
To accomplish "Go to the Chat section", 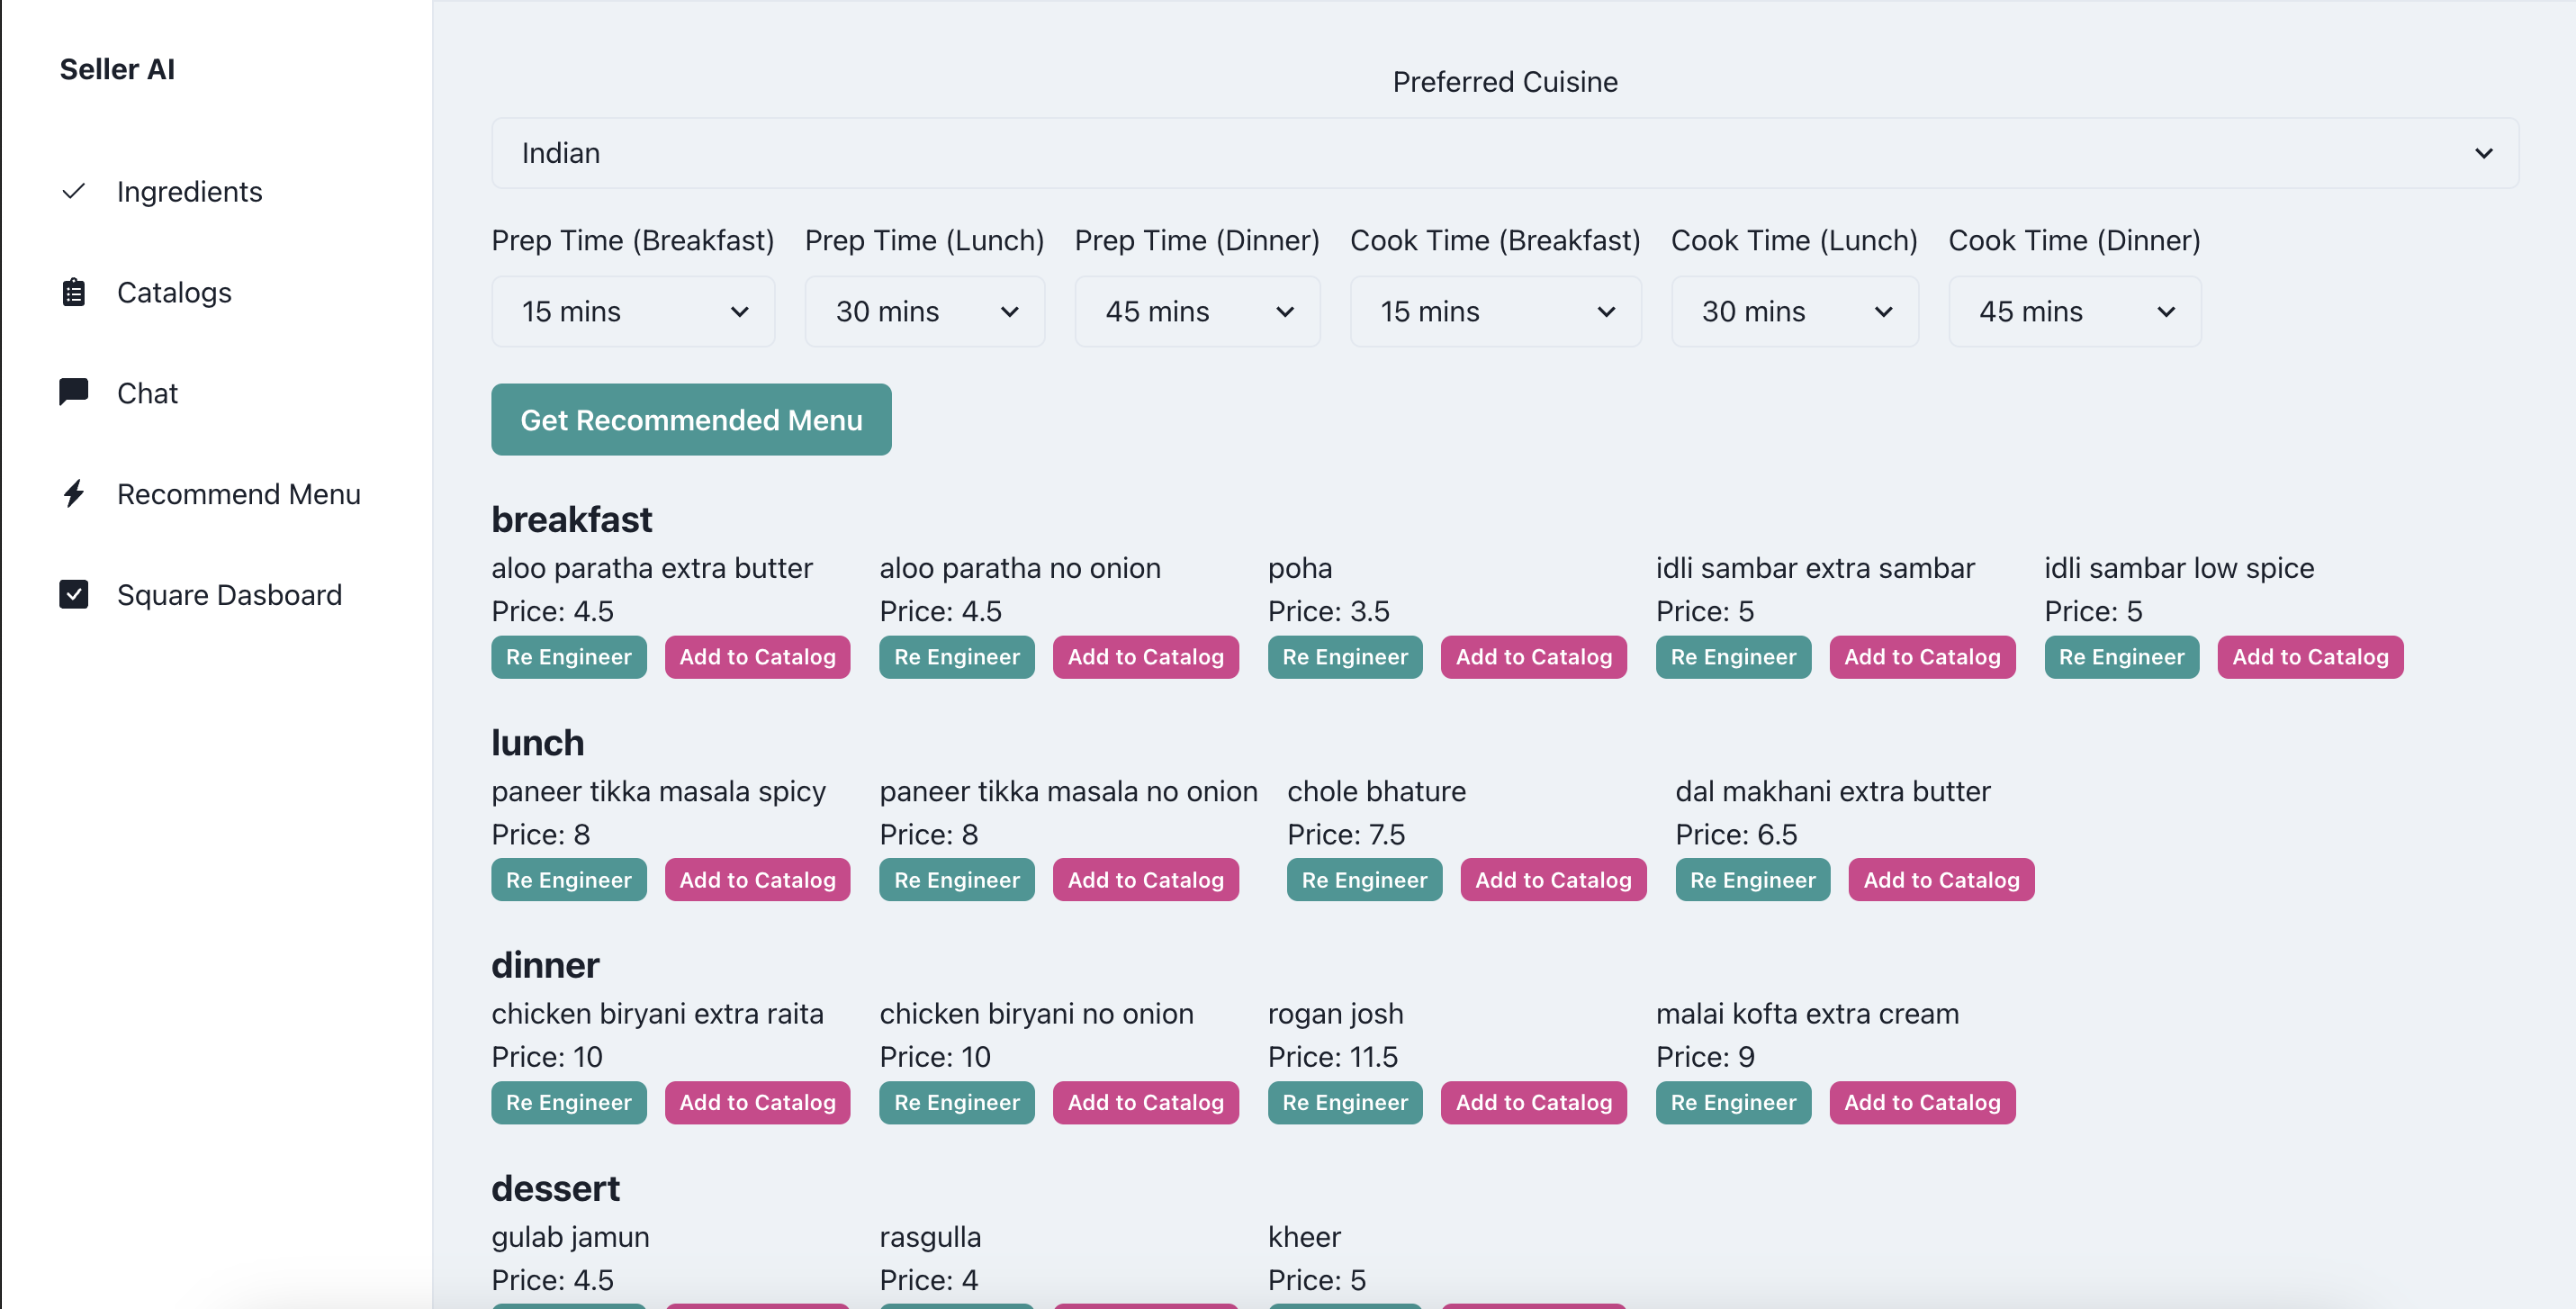I will (x=147, y=393).
